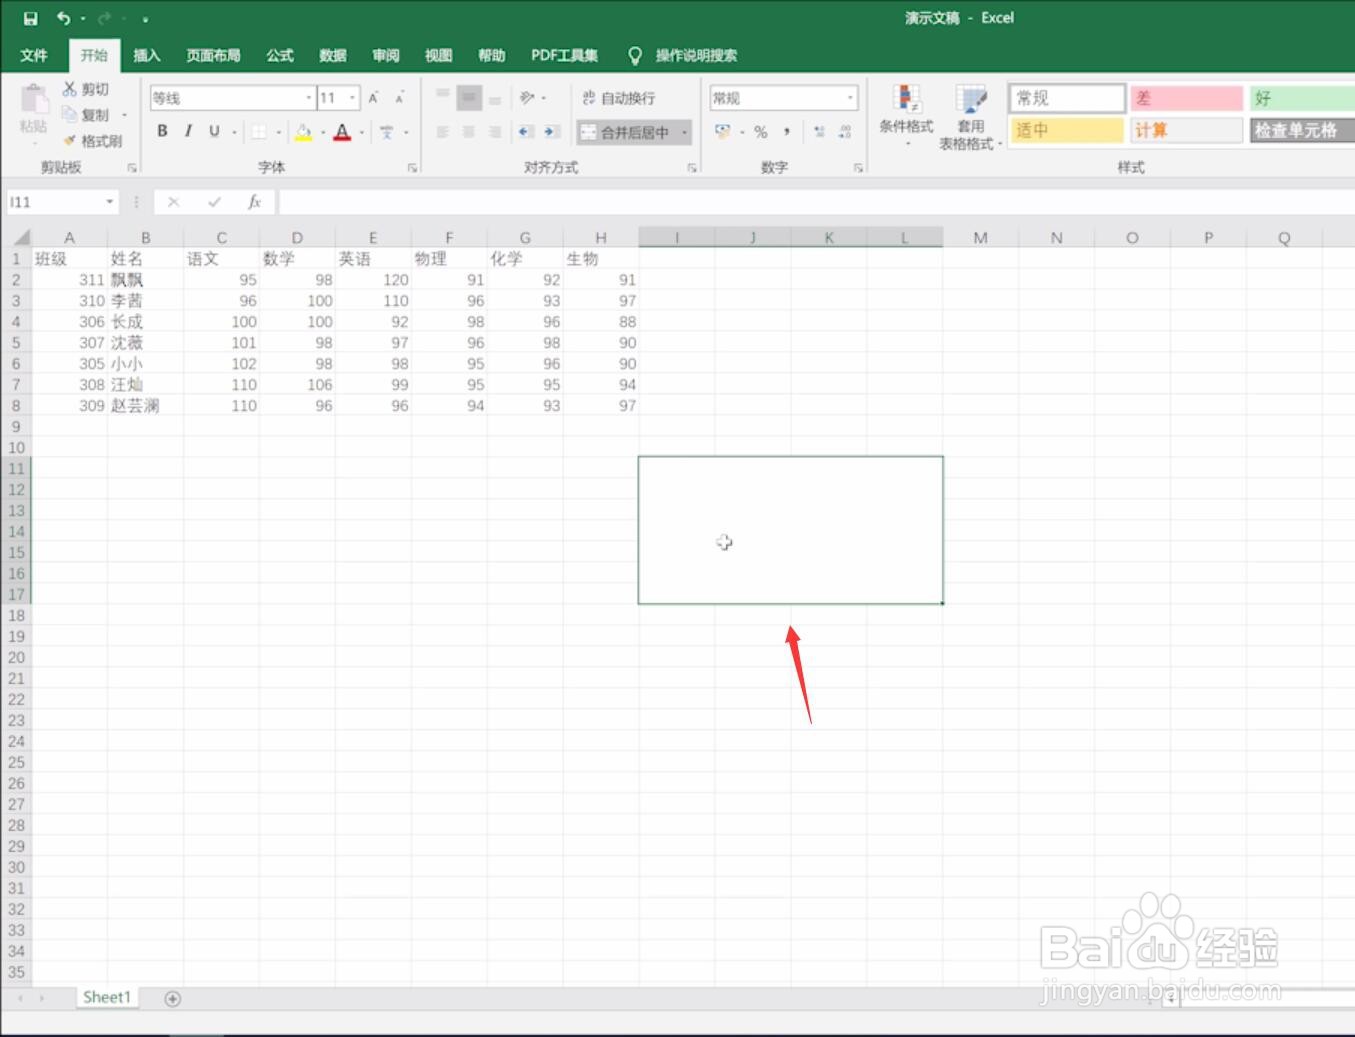Switch to the View (视图) tab

click(x=438, y=55)
